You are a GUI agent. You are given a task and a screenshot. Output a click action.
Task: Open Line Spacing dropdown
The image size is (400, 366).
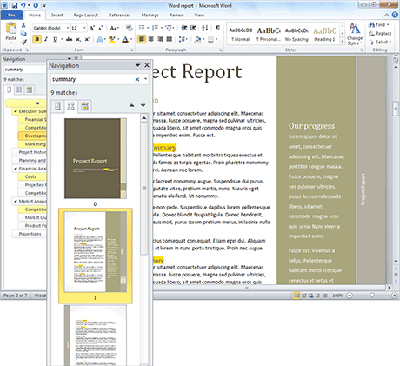[x=183, y=39]
